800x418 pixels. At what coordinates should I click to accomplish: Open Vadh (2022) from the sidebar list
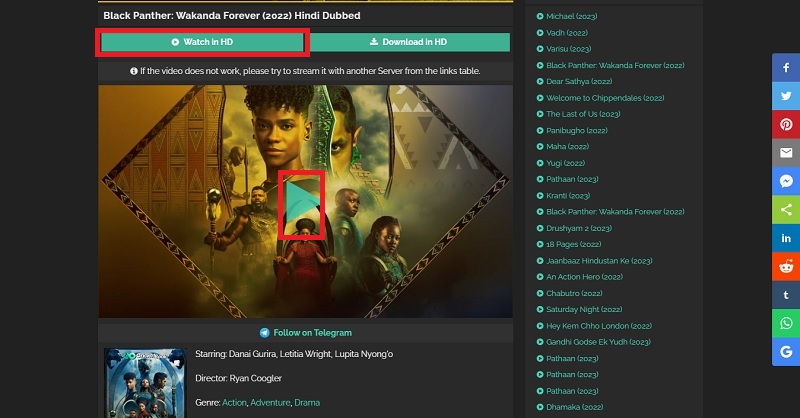pyautogui.click(x=562, y=33)
